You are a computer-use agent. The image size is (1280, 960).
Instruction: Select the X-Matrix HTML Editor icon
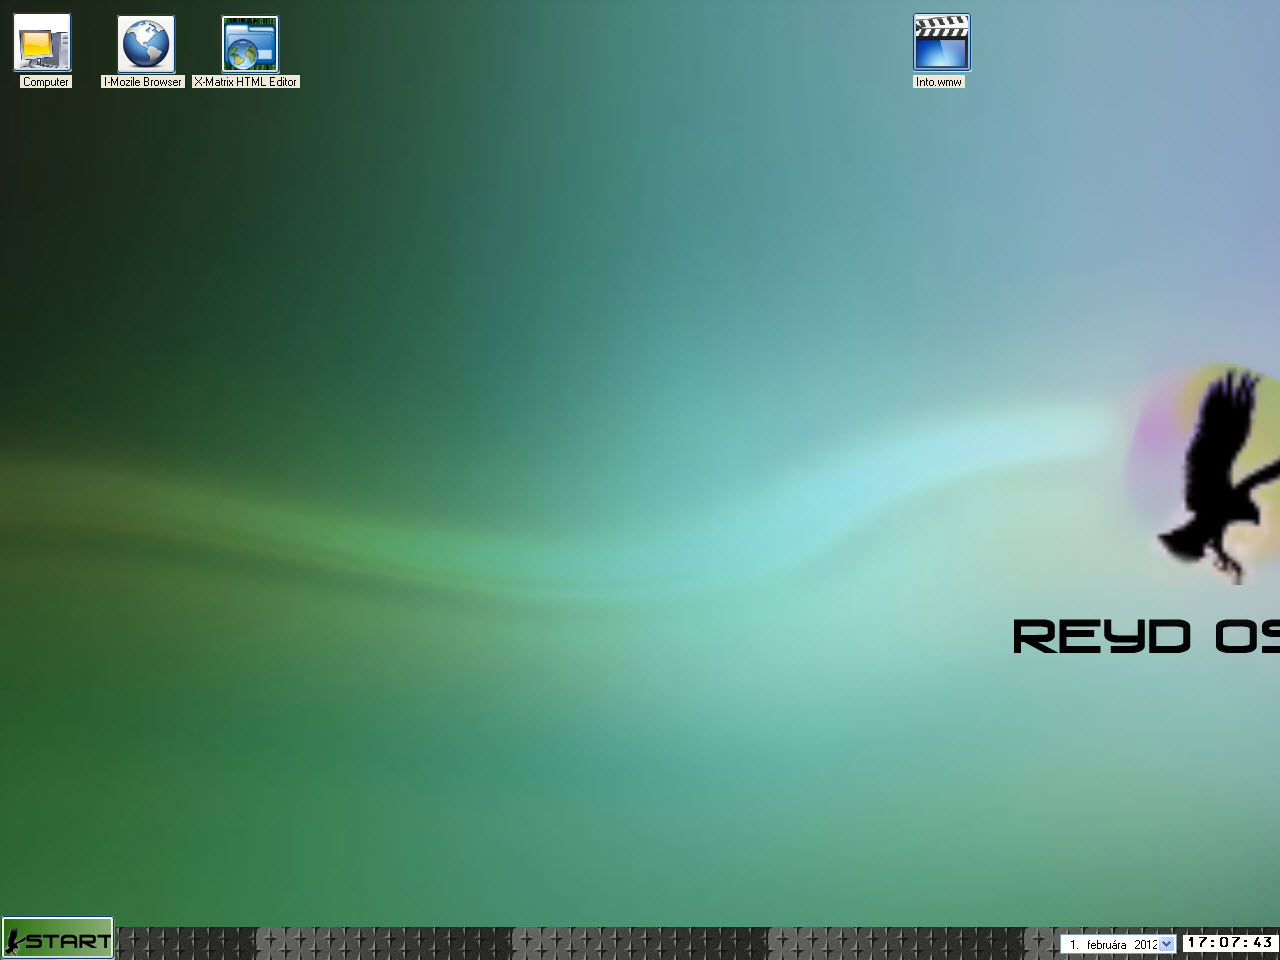click(249, 44)
